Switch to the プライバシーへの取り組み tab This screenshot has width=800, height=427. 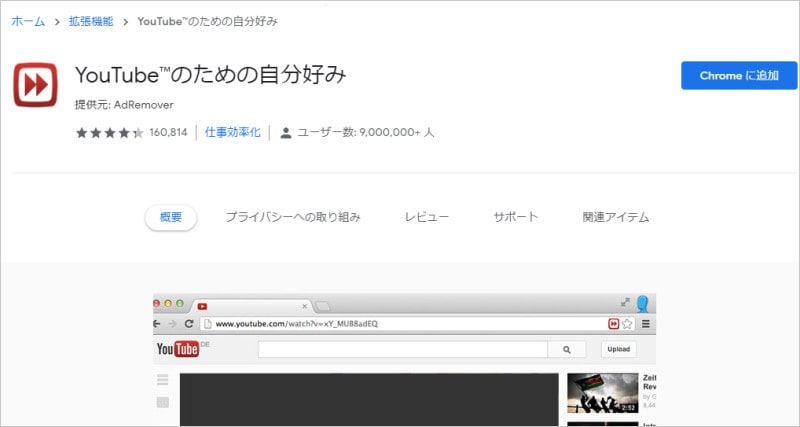pyautogui.click(x=293, y=217)
